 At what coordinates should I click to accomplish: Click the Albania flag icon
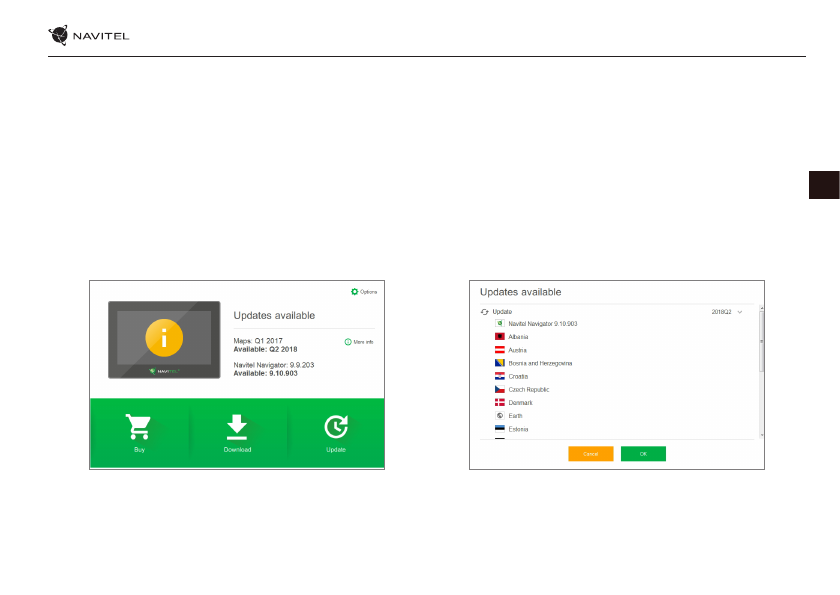click(x=499, y=337)
